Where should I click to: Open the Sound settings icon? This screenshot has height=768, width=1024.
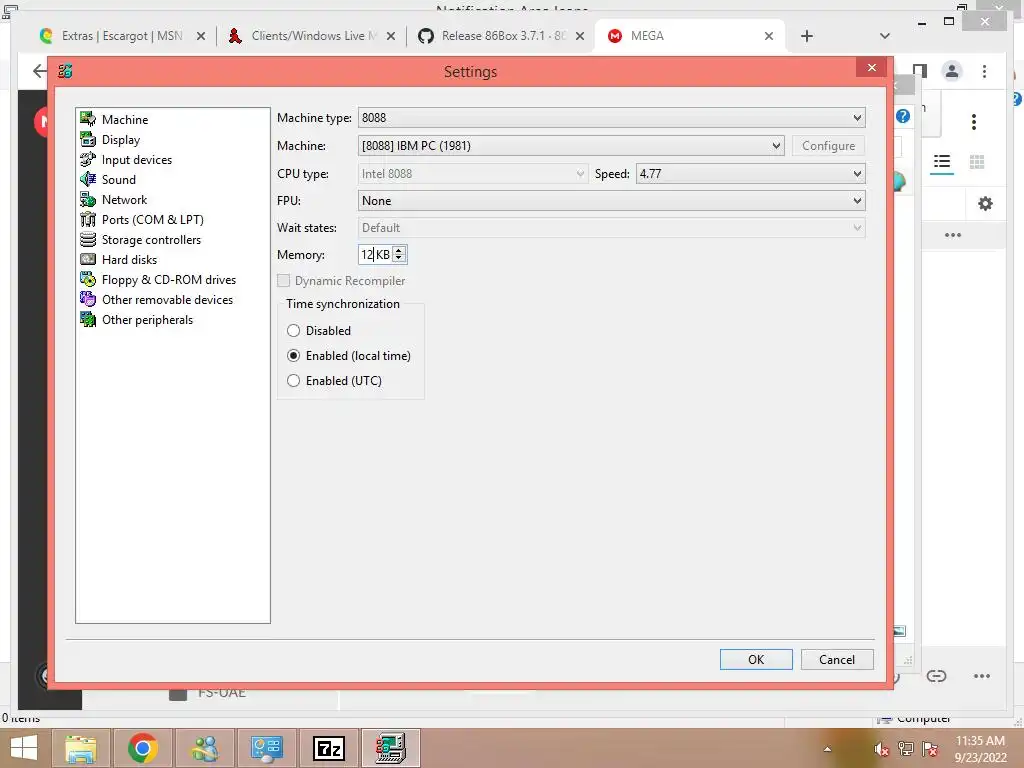pyautogui.click(x=88, y=179)
